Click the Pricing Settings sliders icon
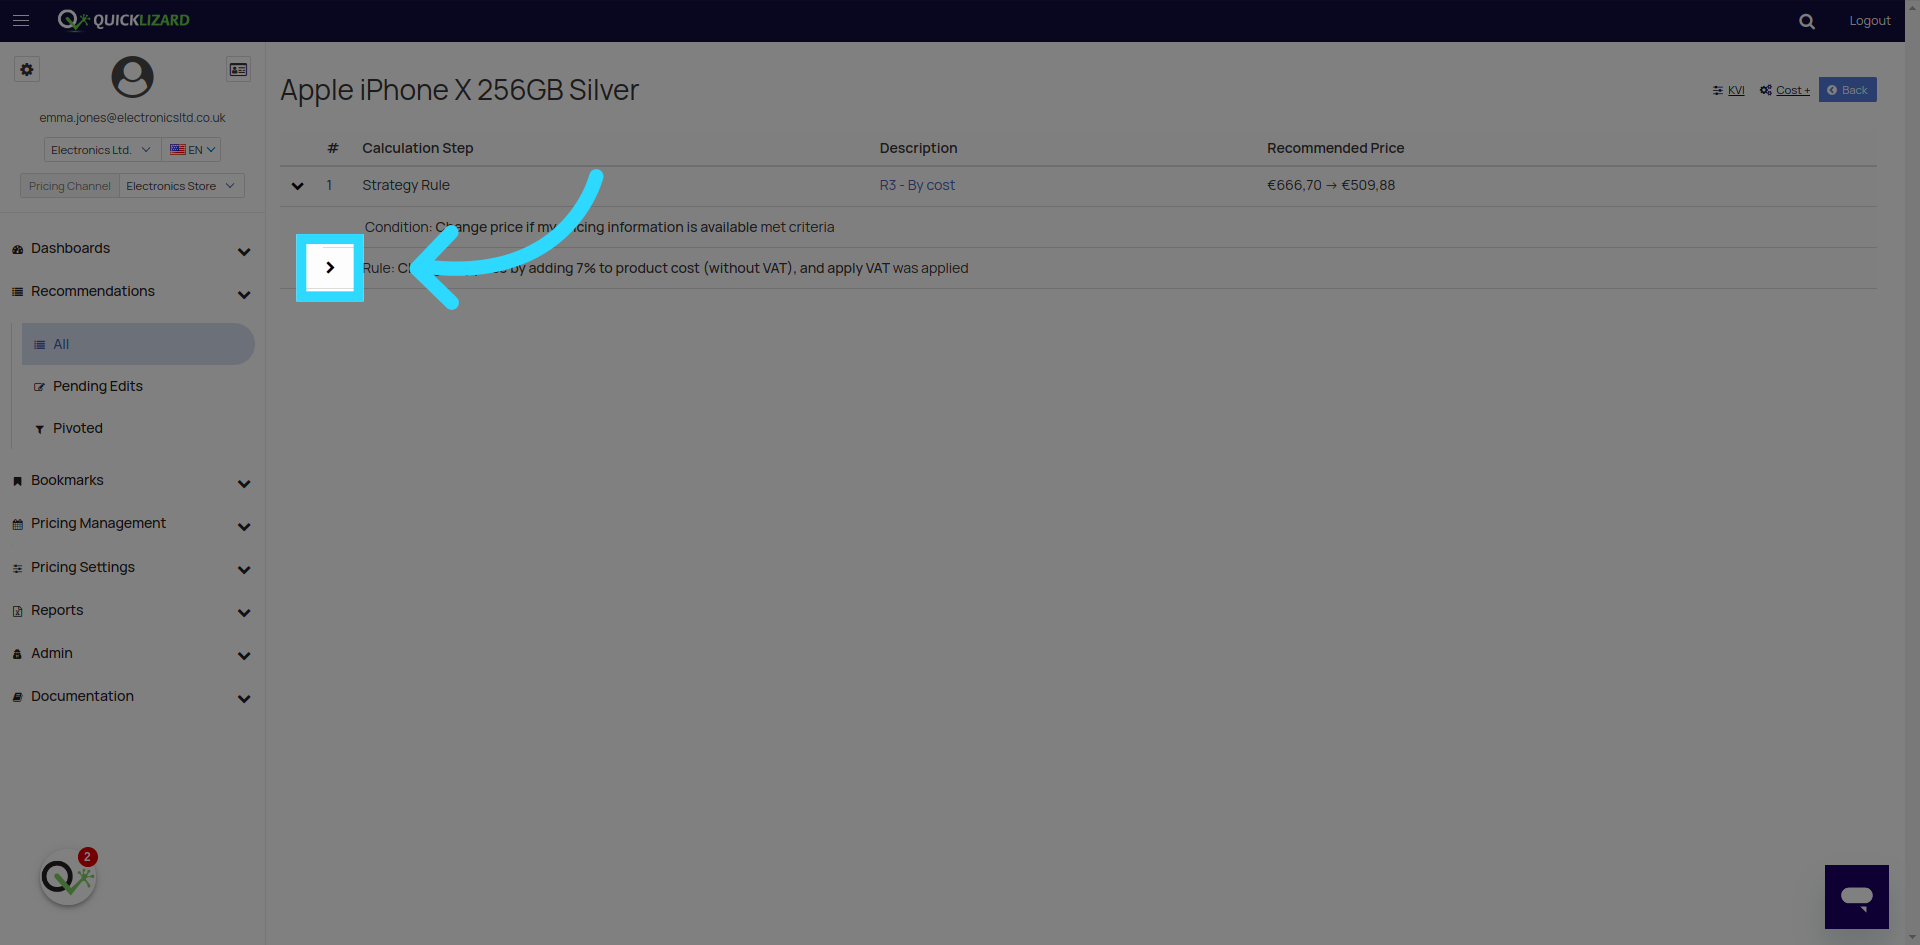Image resolution: width=1920 pixels, height=945 pixels. click(17, 568)
